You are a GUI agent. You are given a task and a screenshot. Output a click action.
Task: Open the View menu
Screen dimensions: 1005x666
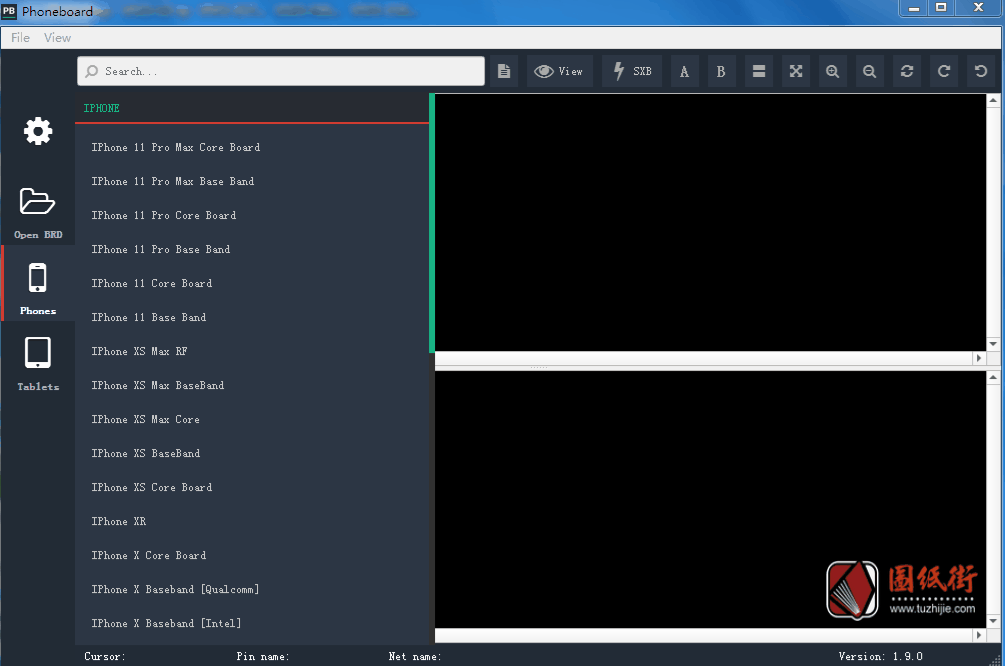pyautogui.click(x=58, y=38)
